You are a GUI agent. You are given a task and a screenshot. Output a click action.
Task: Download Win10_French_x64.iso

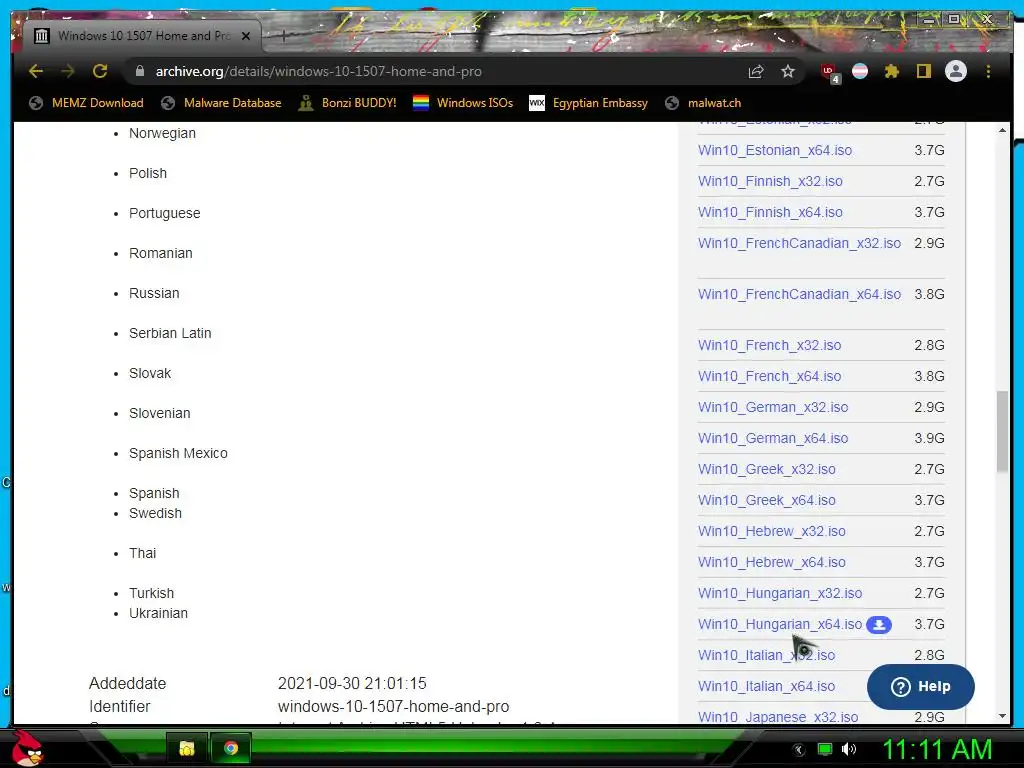(769, 376)
